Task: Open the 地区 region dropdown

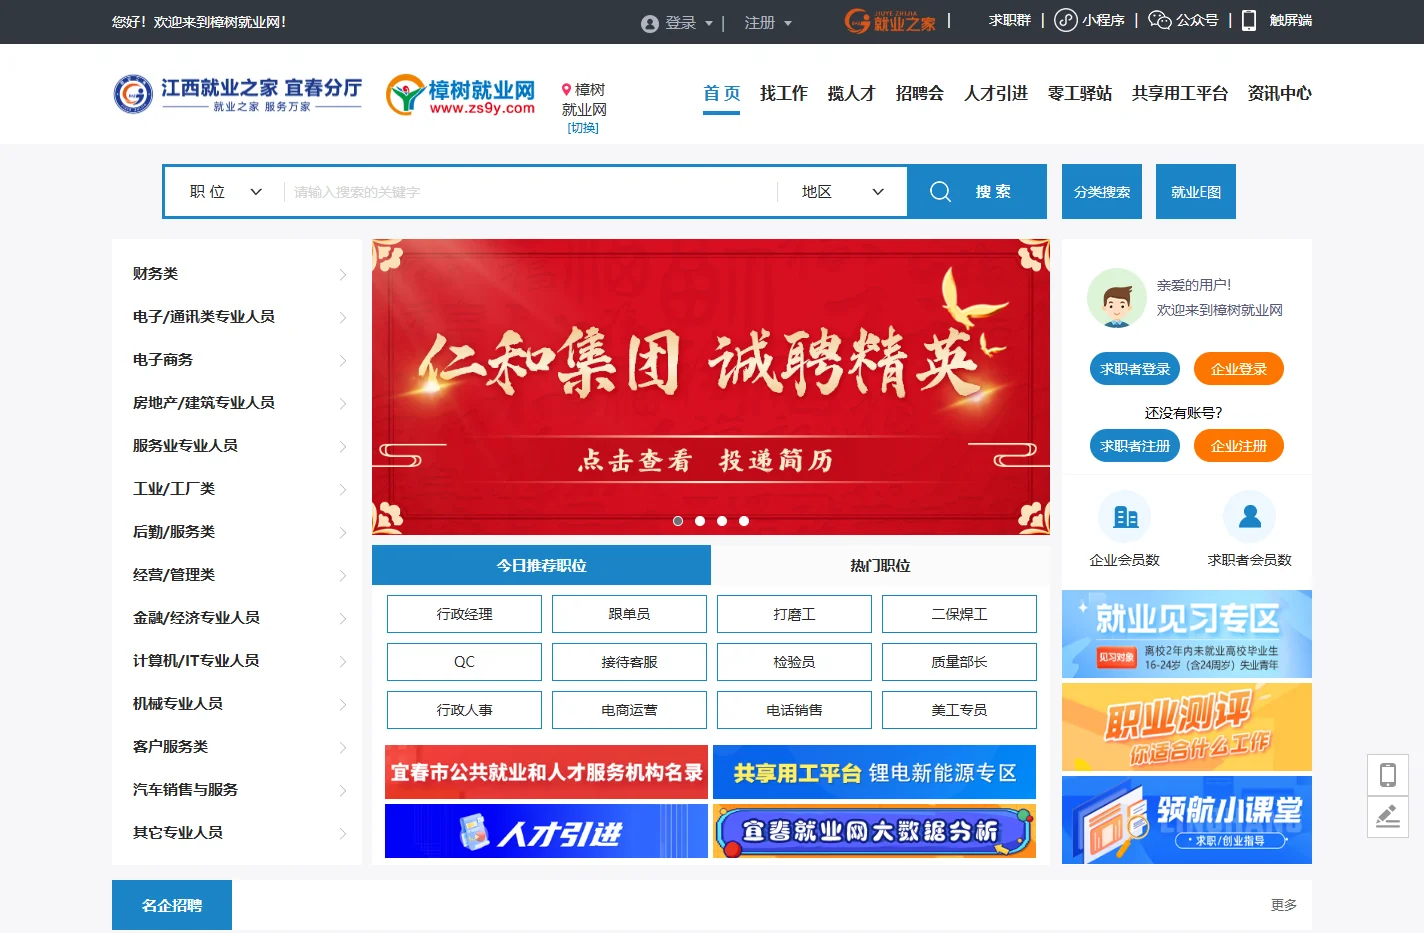Action: tap(842, 192)
